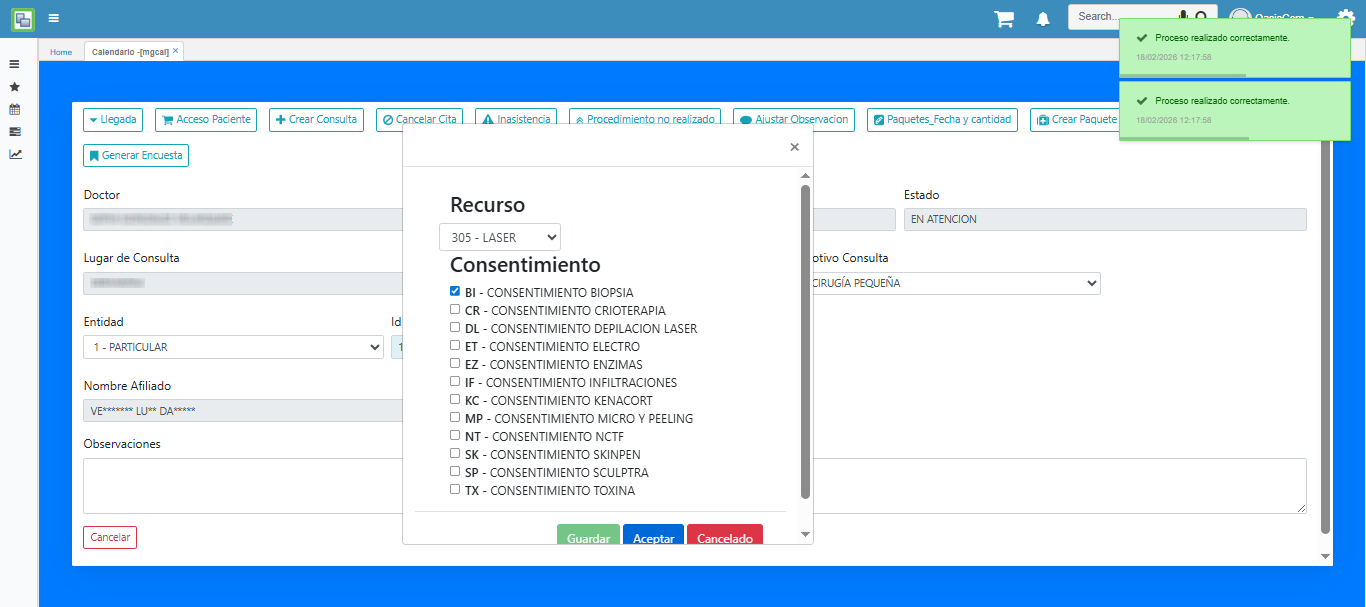Select the Calendario -[mgcal] tab
The image size is (1366, 607).
129,52
